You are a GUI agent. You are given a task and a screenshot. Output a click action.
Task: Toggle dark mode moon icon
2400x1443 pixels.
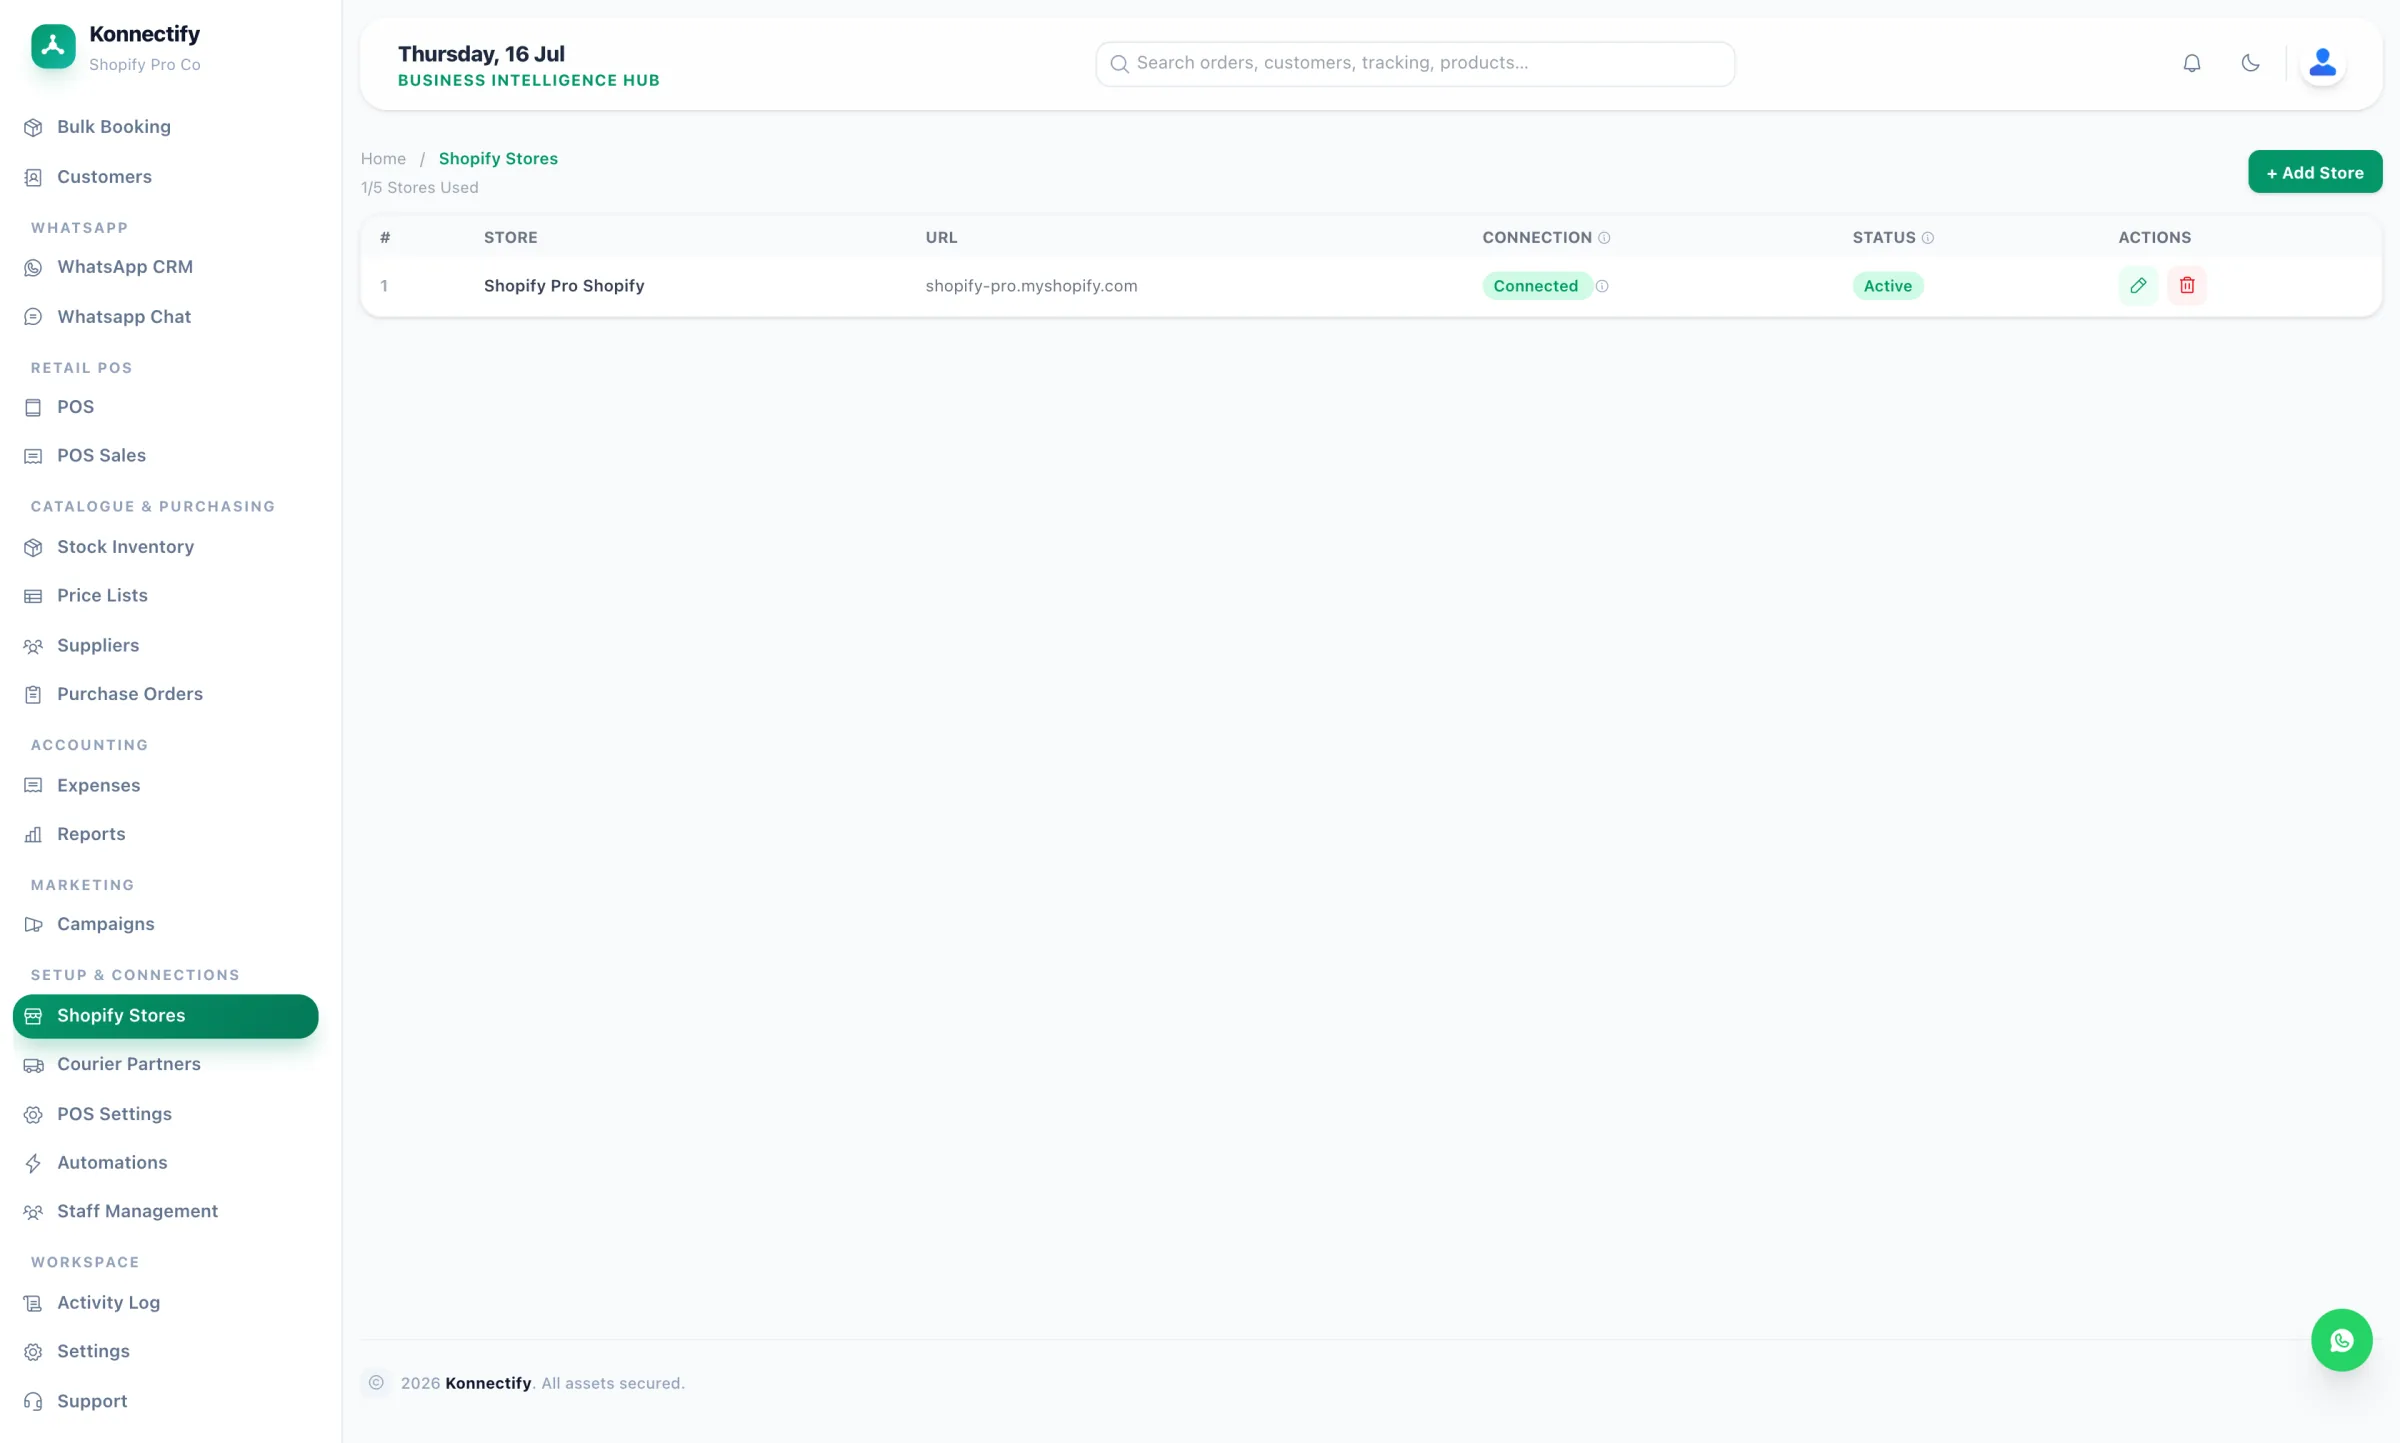(x=2250, y=63)
